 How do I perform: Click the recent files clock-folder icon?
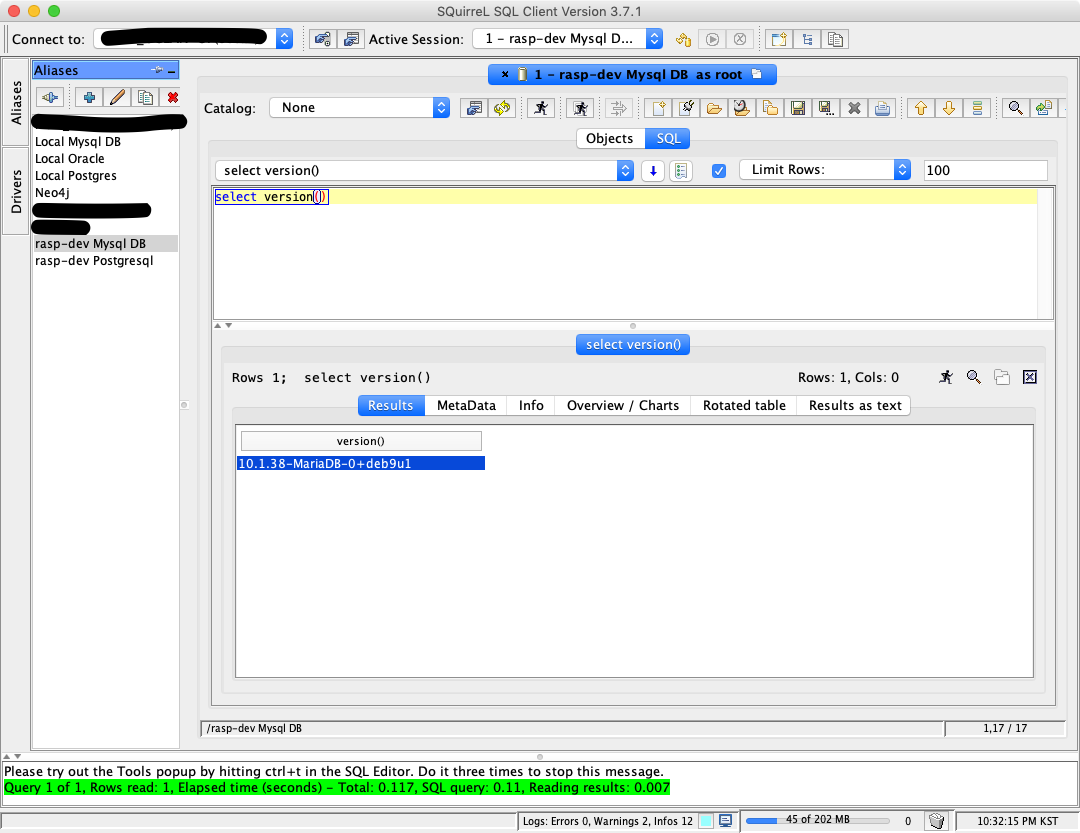pos(742,108)
